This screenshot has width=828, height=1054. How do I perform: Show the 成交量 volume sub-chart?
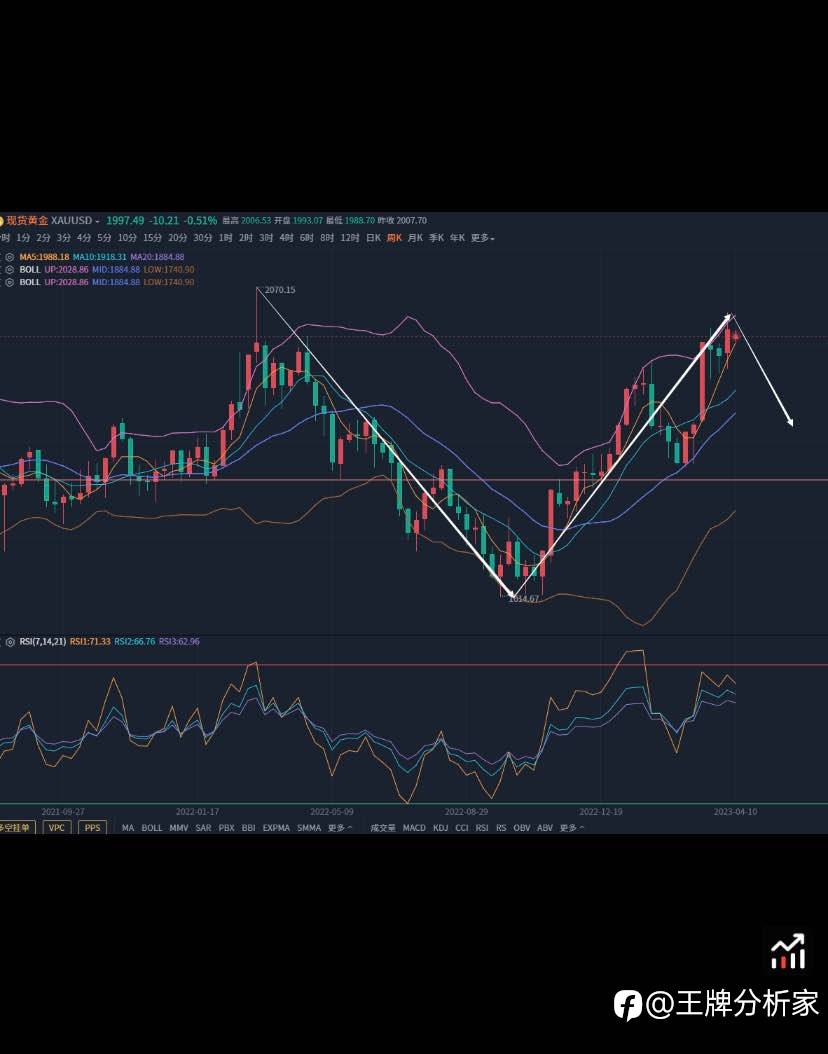[x=383, y=828]
